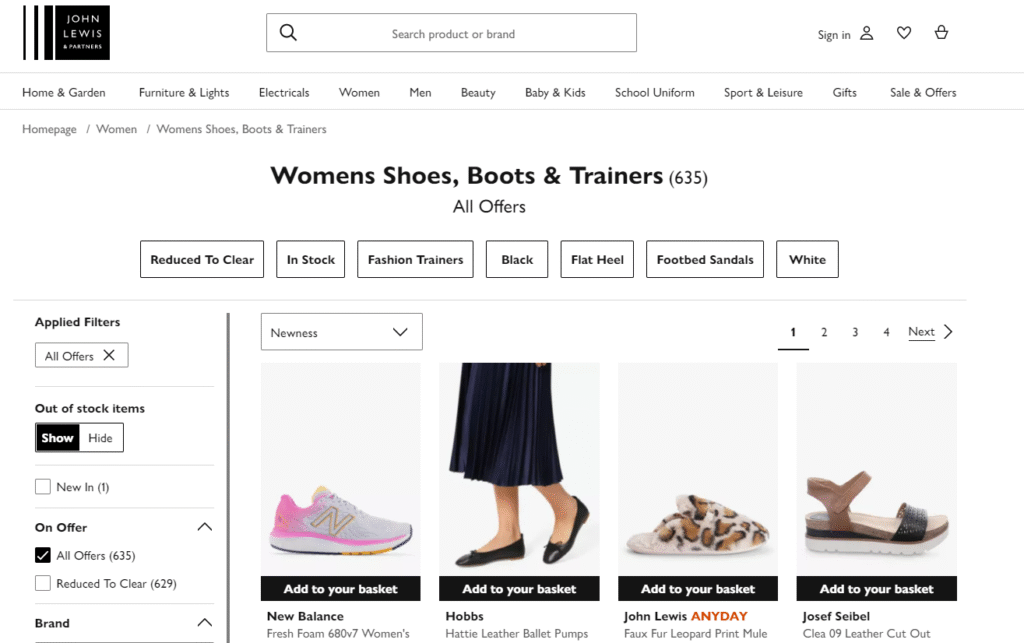
Task: Open Josef Seibel Clea 09 product link
Action: [x=867, y=633]
